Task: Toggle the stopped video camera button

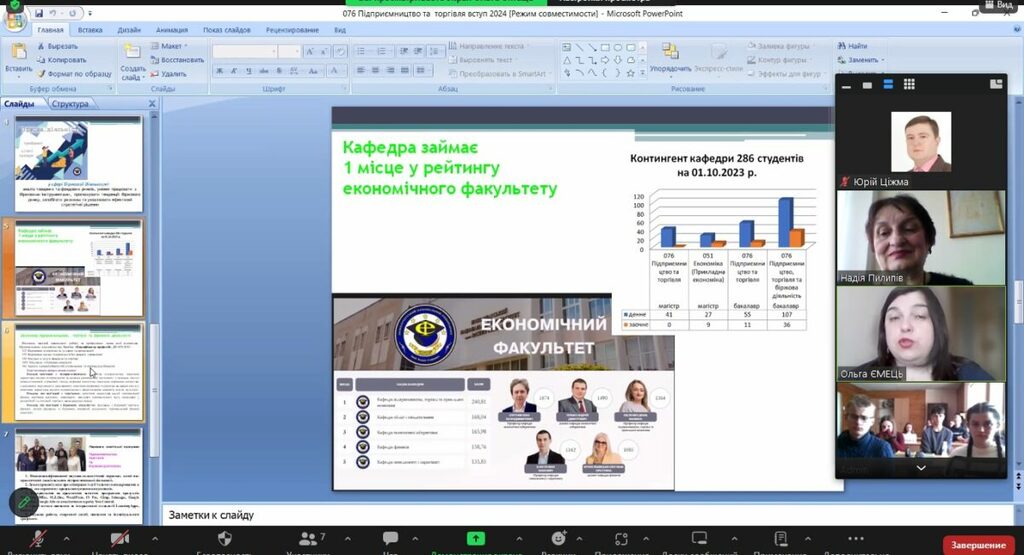Action: coord(118,539)
